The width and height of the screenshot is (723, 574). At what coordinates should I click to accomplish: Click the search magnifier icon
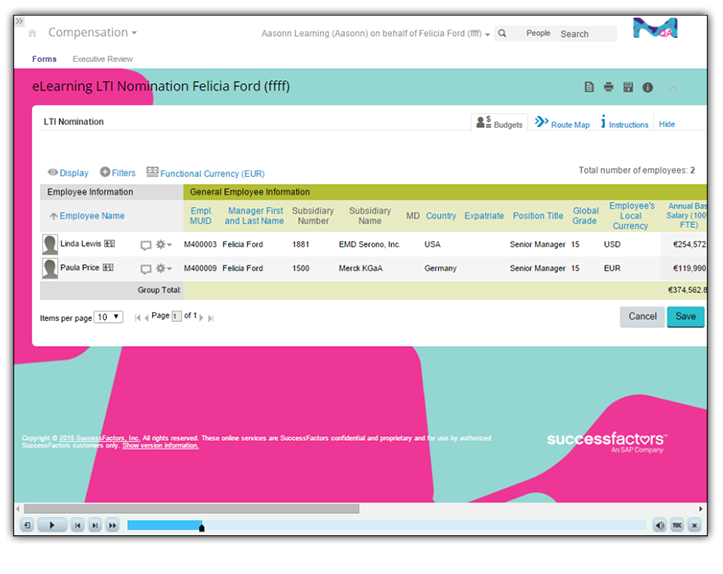click(502, 34)
